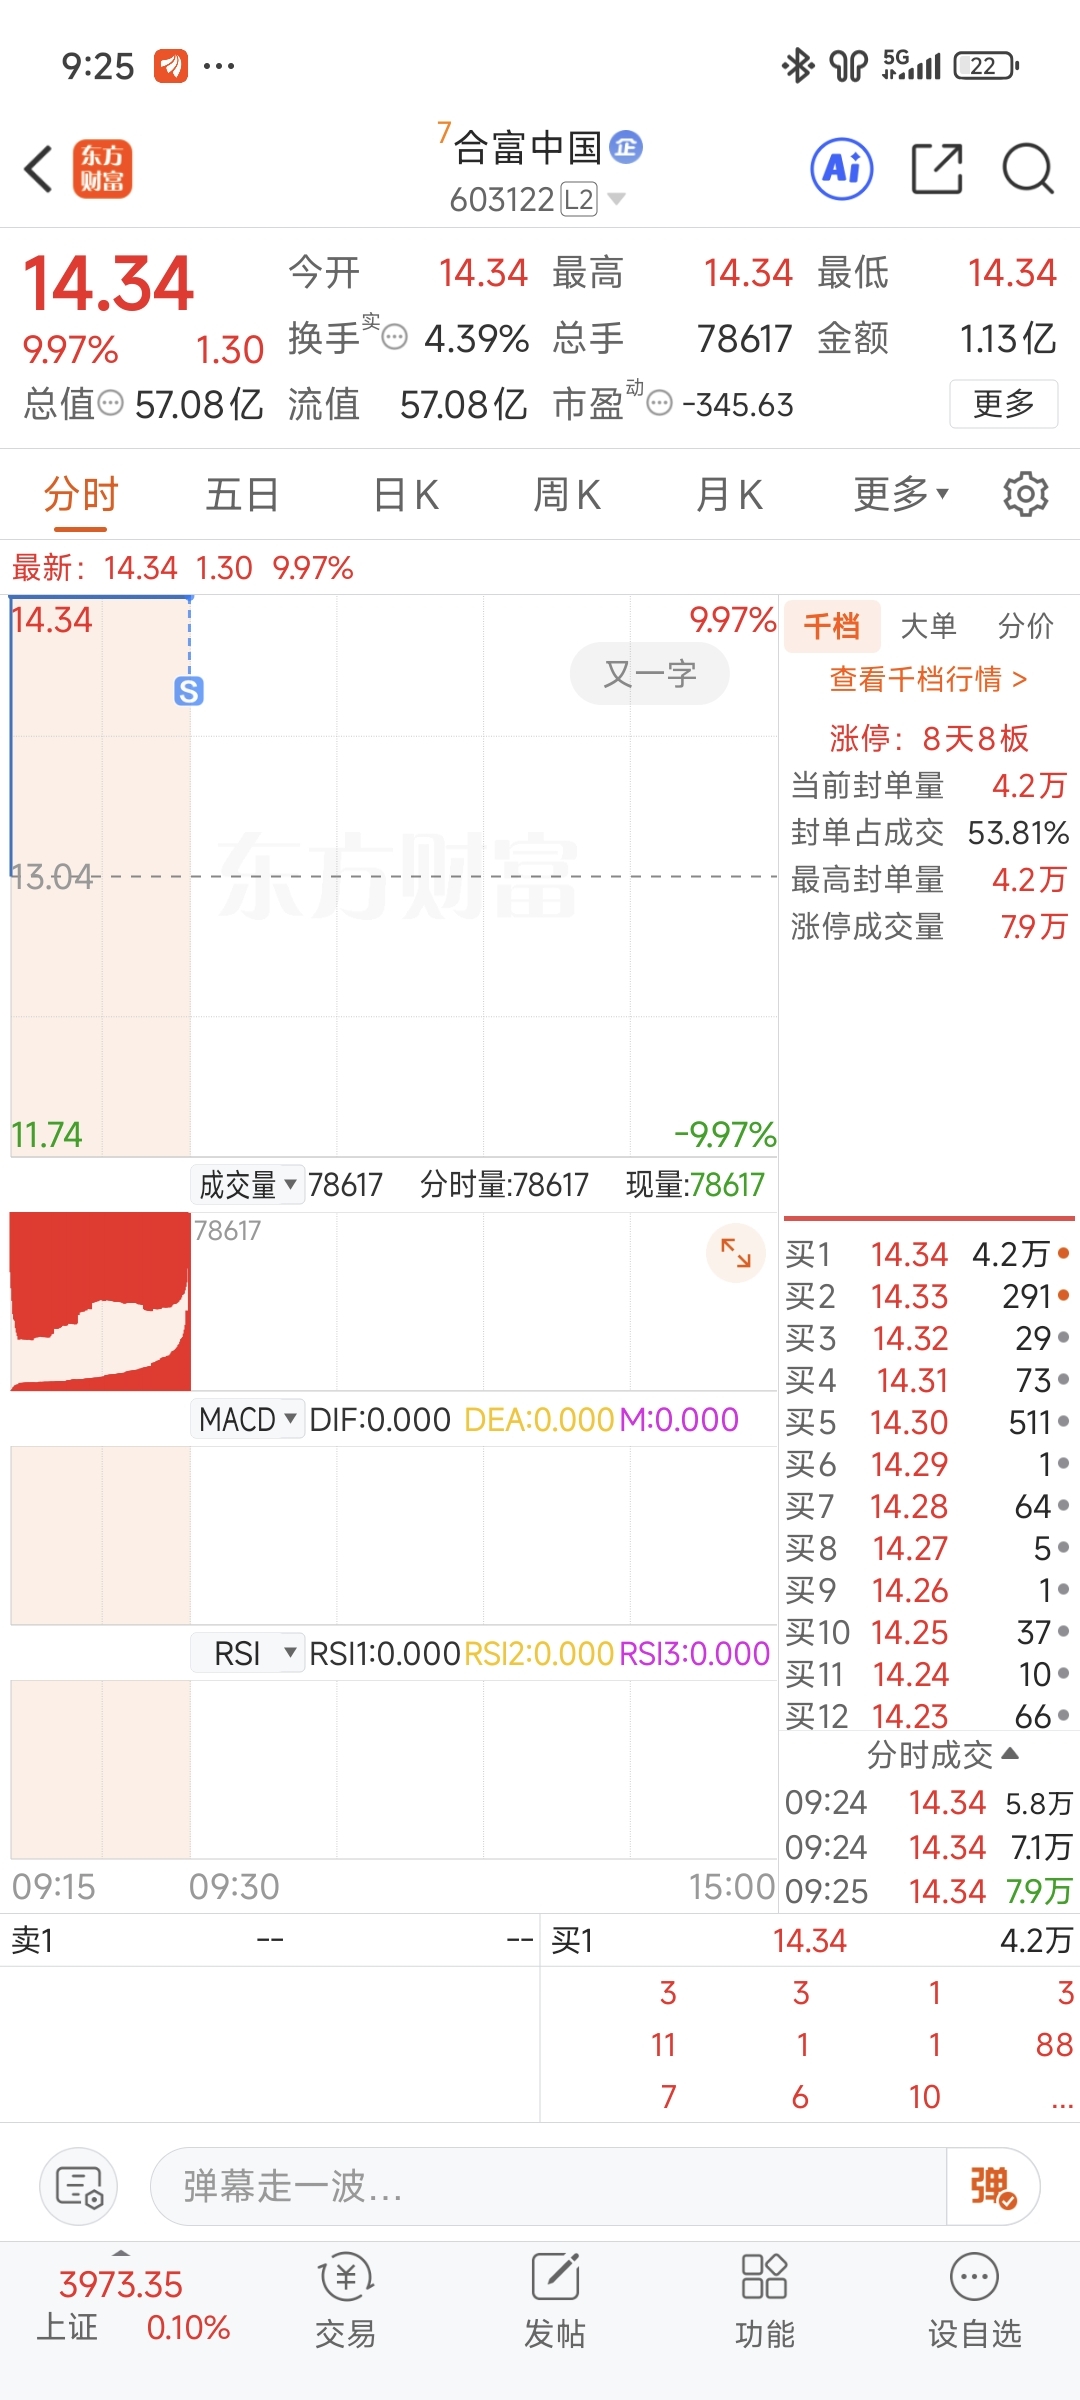Open the 成交量 indicator dropdown
This screenshot has height=2400, width=1080.
(247, 1184)
